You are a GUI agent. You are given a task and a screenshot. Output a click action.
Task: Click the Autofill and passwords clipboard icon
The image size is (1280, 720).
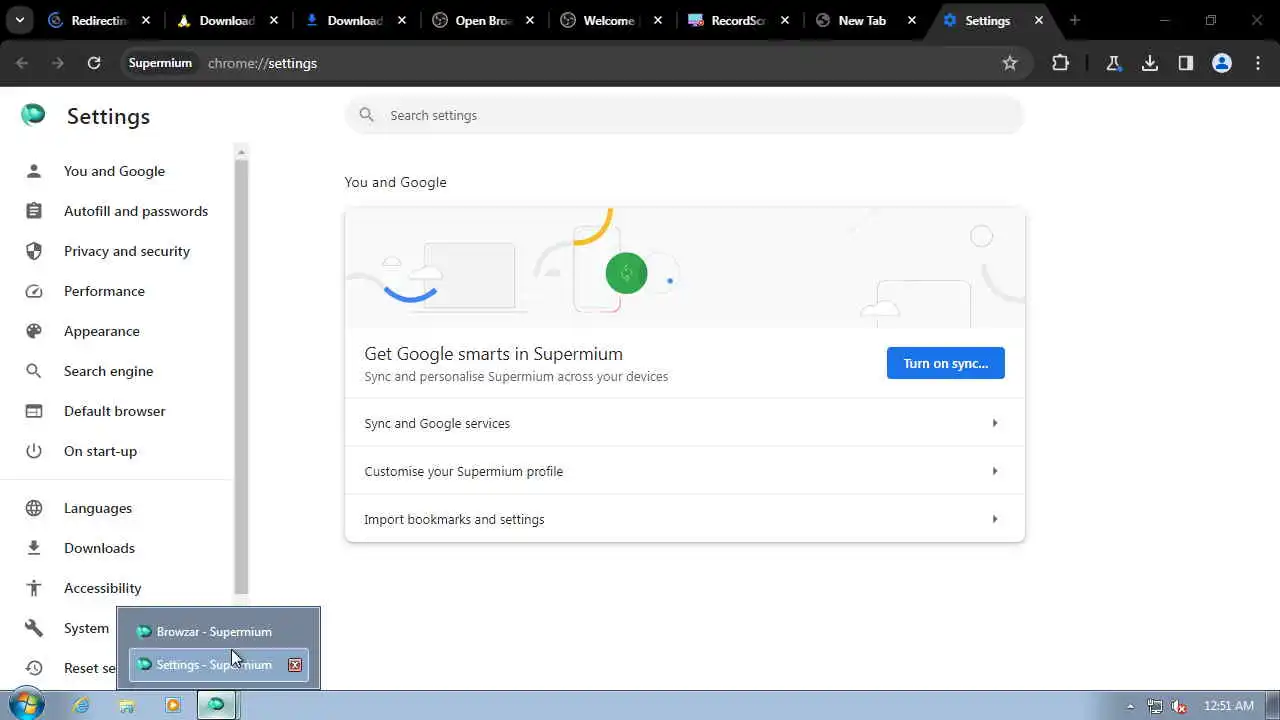34,211
